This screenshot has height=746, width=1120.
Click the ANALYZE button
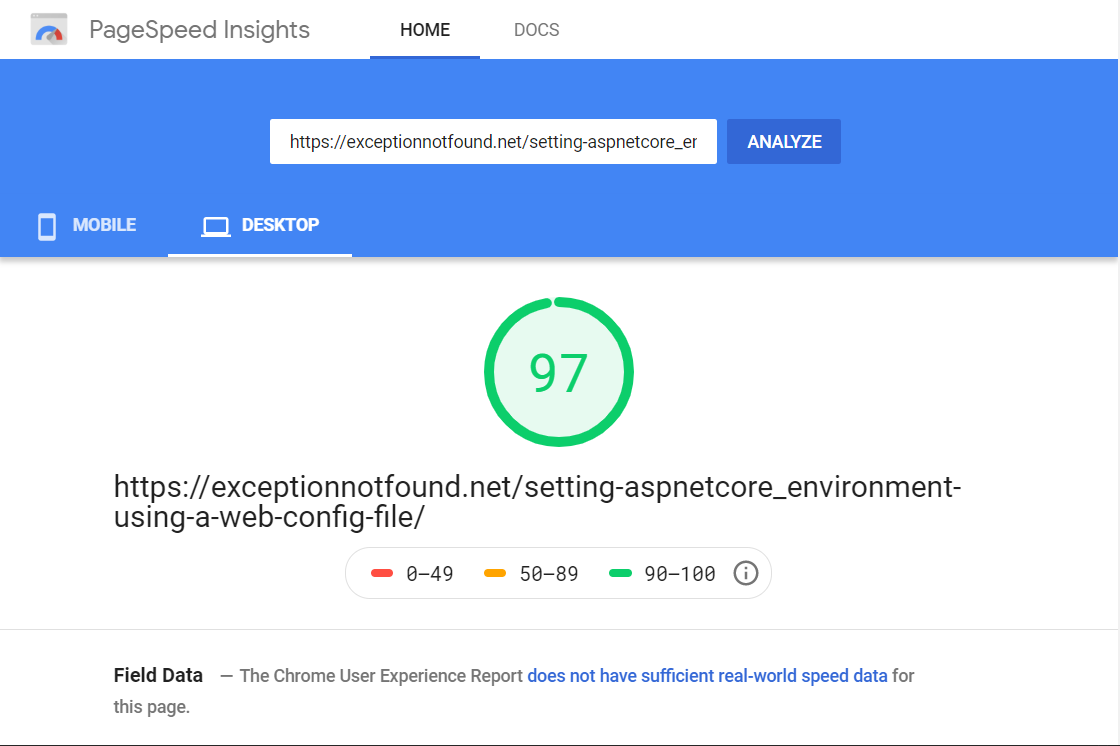click(784, 141)
